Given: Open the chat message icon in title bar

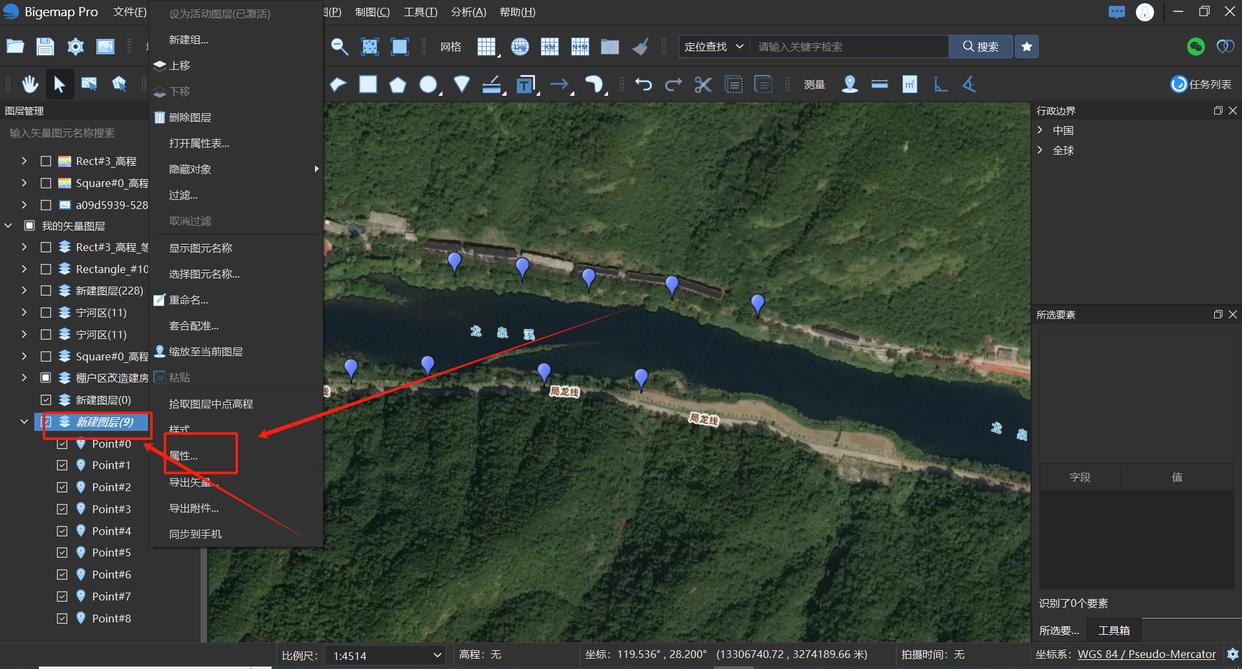Looking at the screenshot, I should click(1117, 12).
